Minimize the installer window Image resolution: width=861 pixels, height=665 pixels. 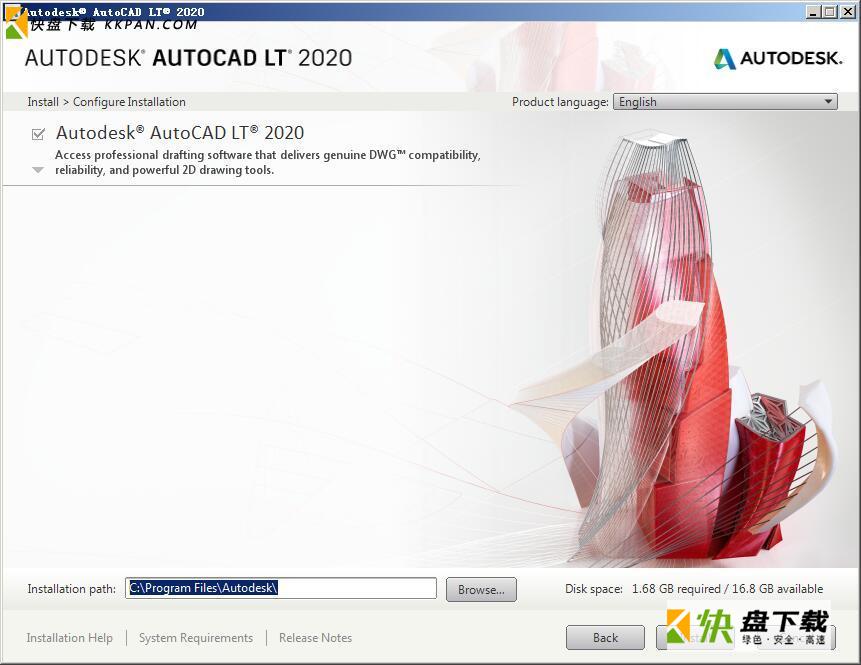[814, 11]
